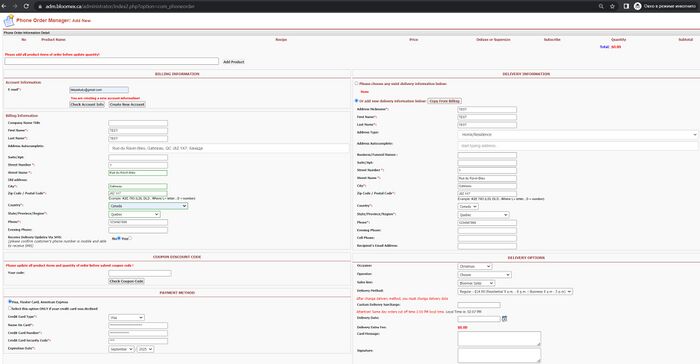The height and width of the screenshot is (364, 700).
Task: Click the delivery Cell Phone field
Action: [x=487, y=238]
